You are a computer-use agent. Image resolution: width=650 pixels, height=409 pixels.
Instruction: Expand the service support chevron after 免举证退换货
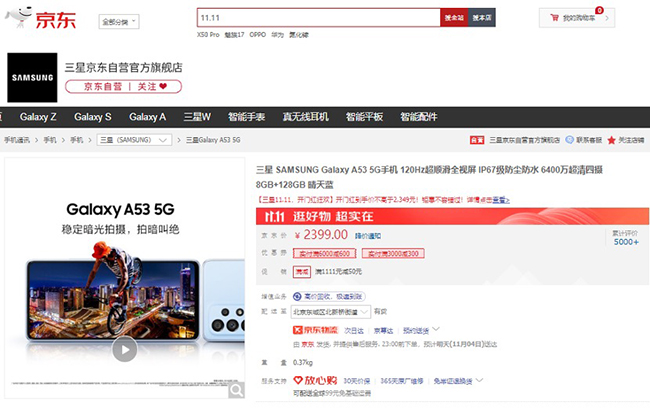480,380
